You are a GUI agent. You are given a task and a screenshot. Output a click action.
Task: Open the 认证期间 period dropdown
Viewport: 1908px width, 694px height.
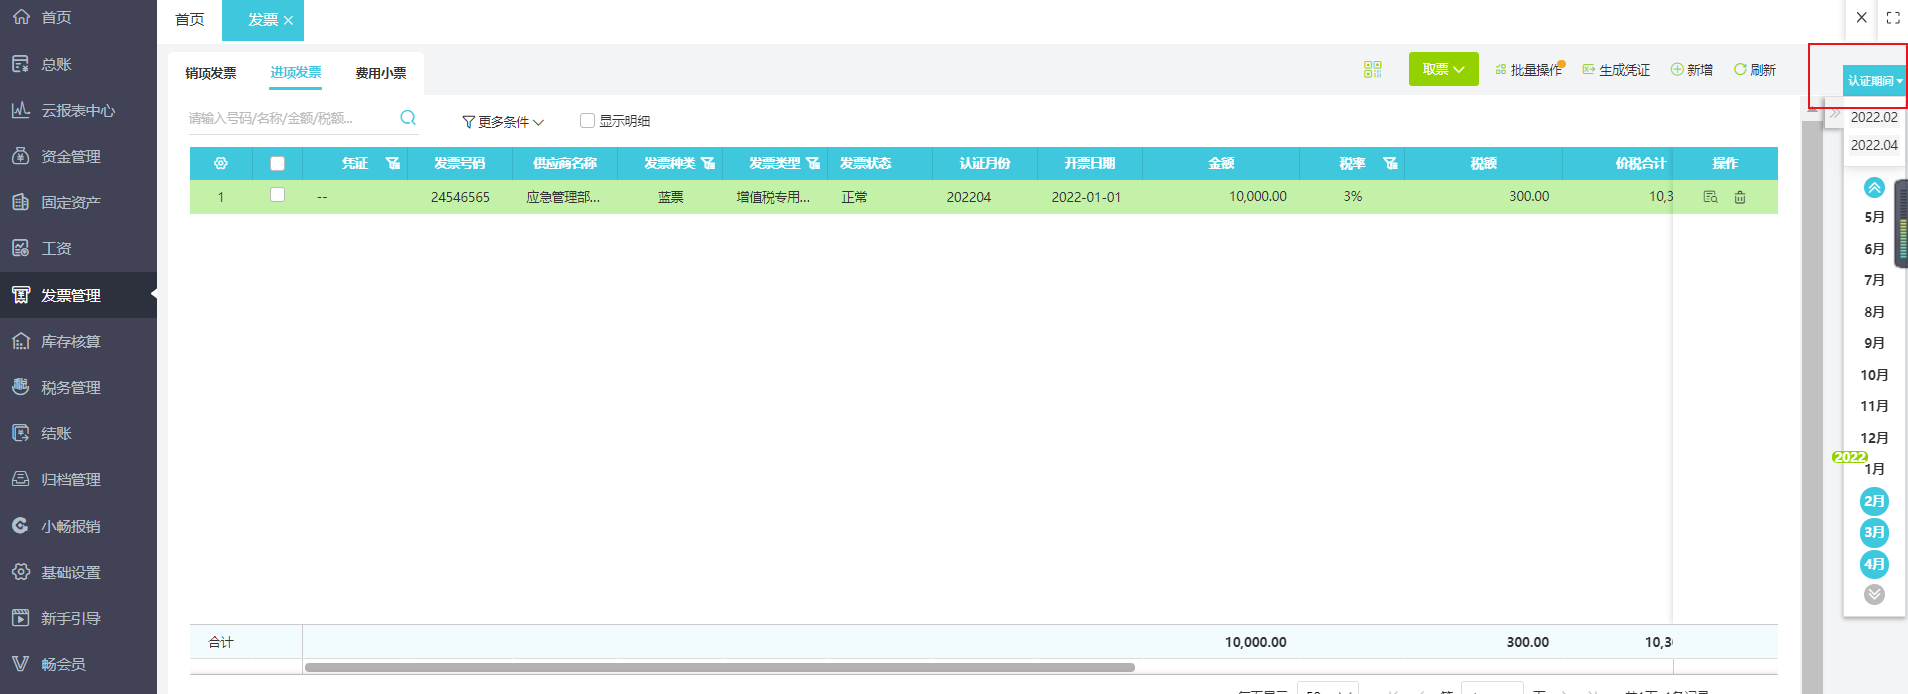(x=1874, y=81)
